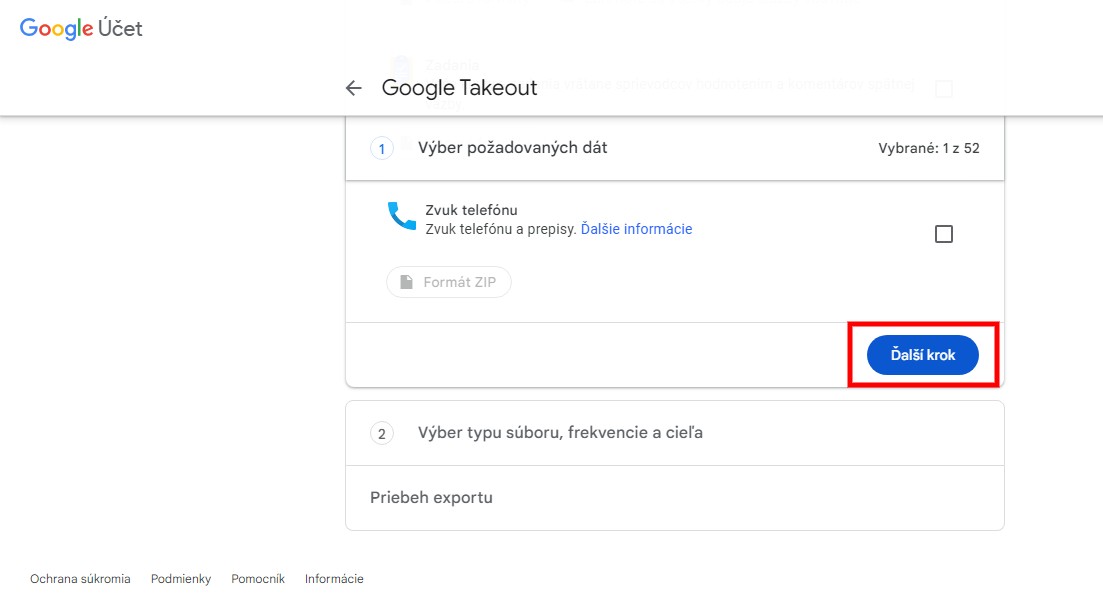
Task: Open the Informácie footer link
Action: pyautogui.click(x=334, y=579)
